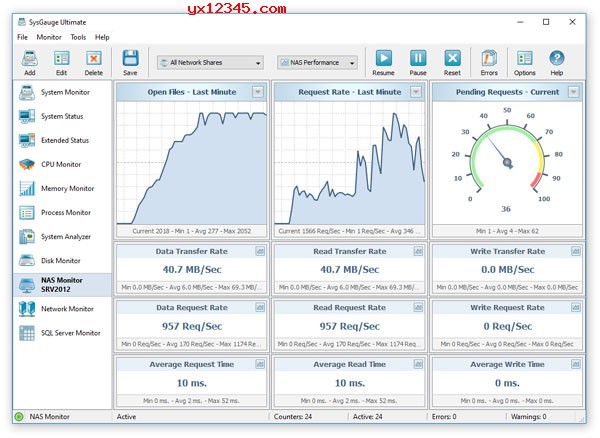600x438 pixels.
Task: Open the Tools menu
Action: [x=78, y=37]
